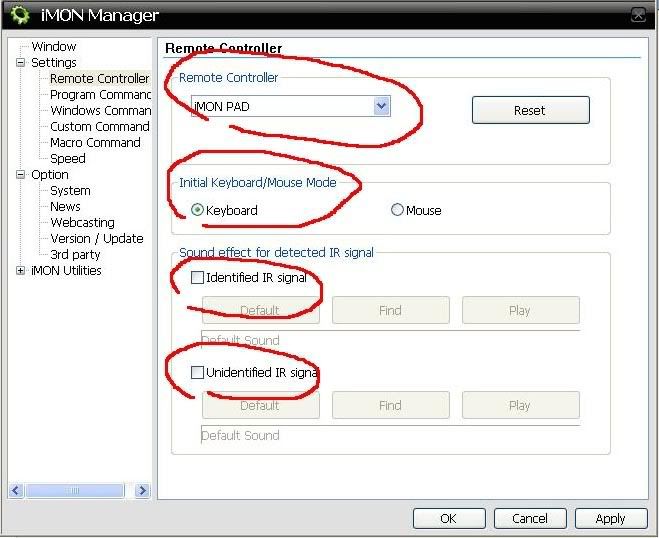Open 3rd party options

click(75, 254)
